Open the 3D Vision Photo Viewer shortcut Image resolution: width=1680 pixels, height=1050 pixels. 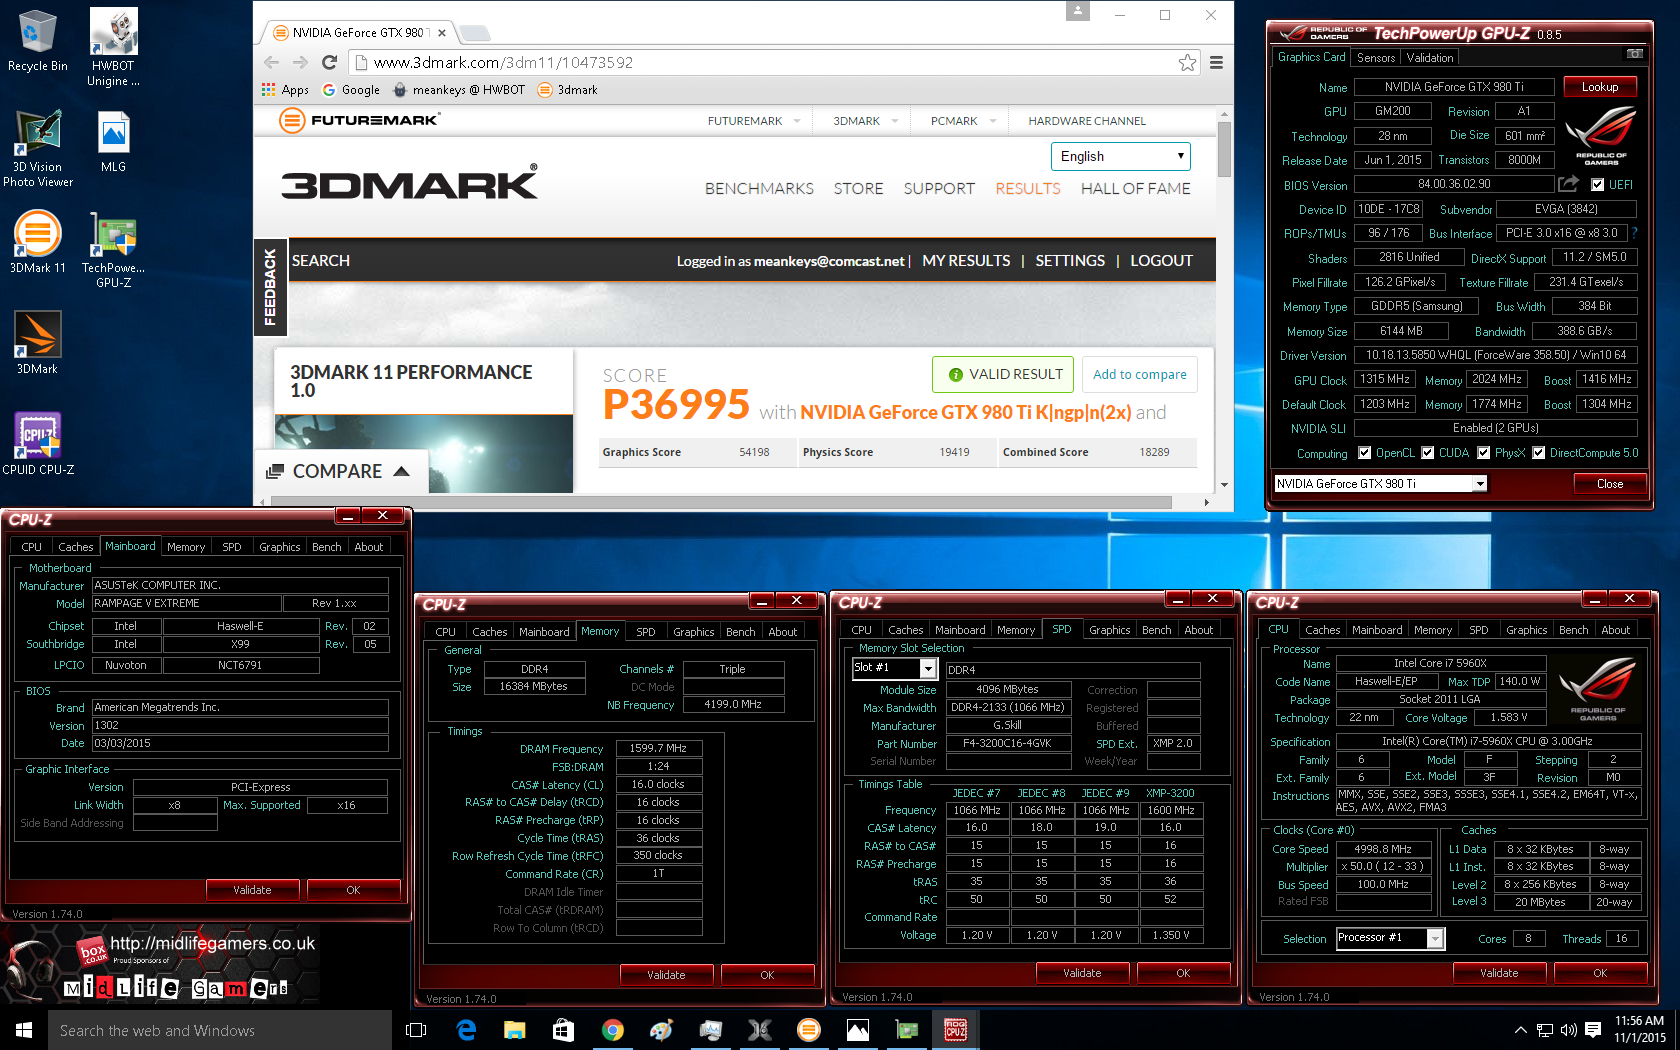38,148
